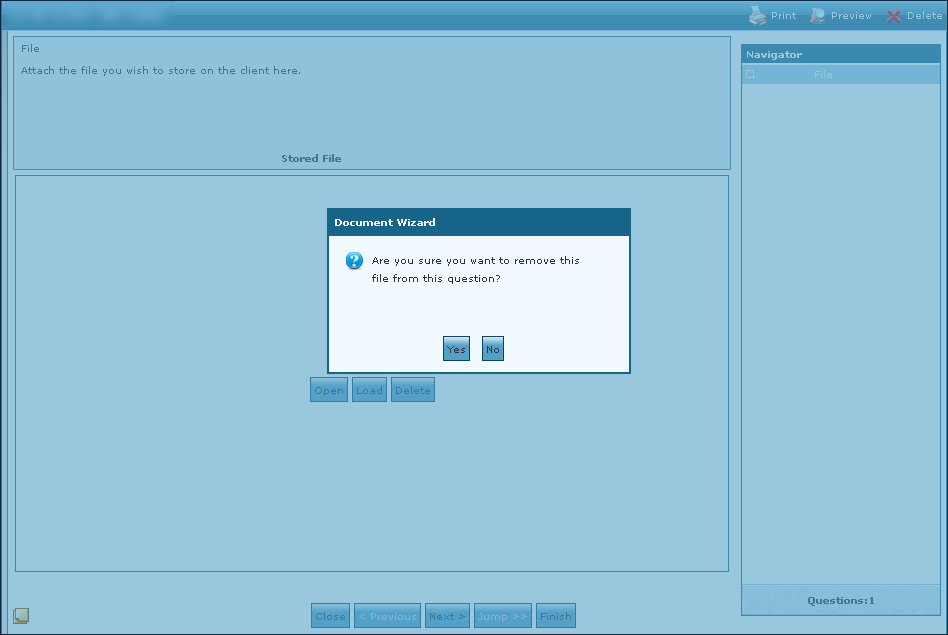Click the Open button for stored file
The width and height of the screenshot is (948, 635).
click(329, 390)
